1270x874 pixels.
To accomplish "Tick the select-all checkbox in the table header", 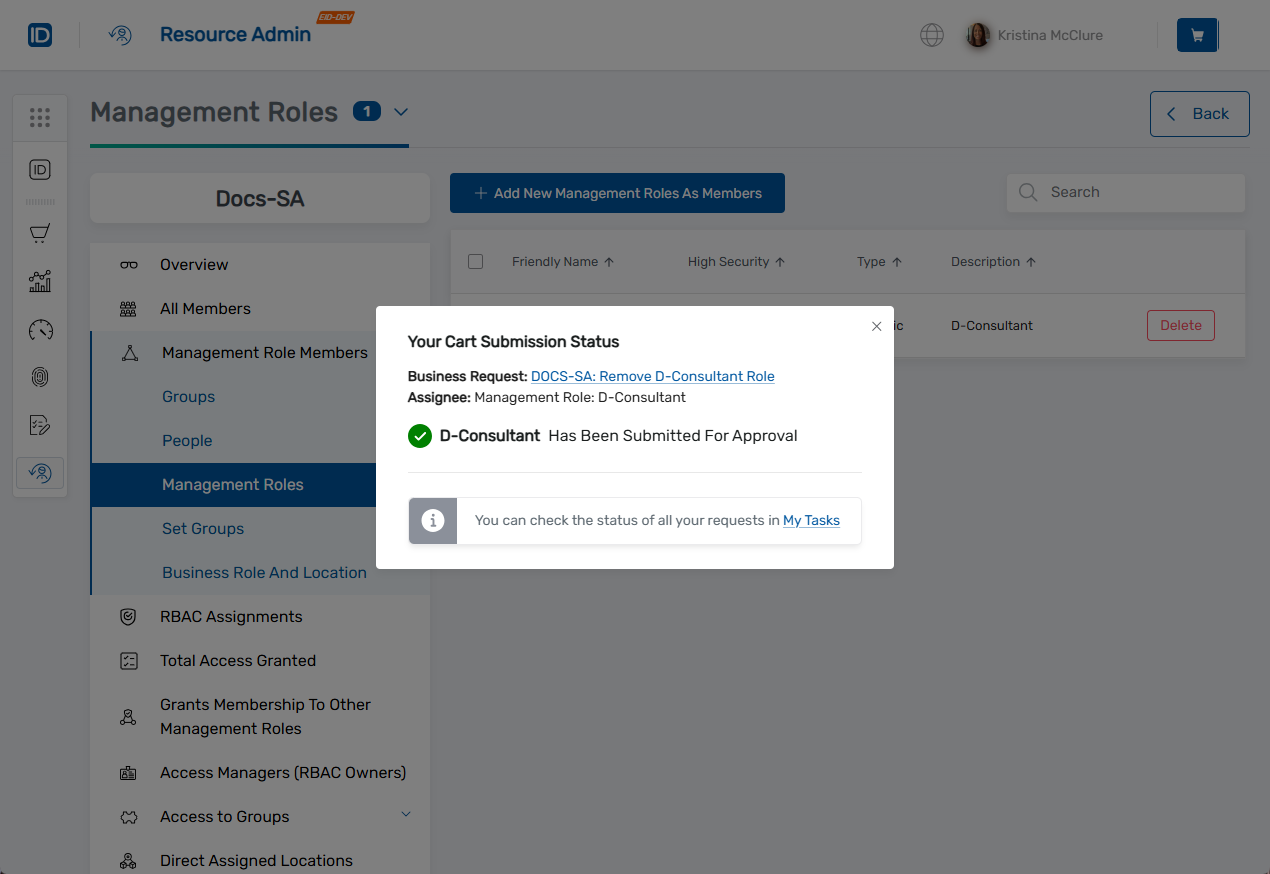I will tap(475, 261).
